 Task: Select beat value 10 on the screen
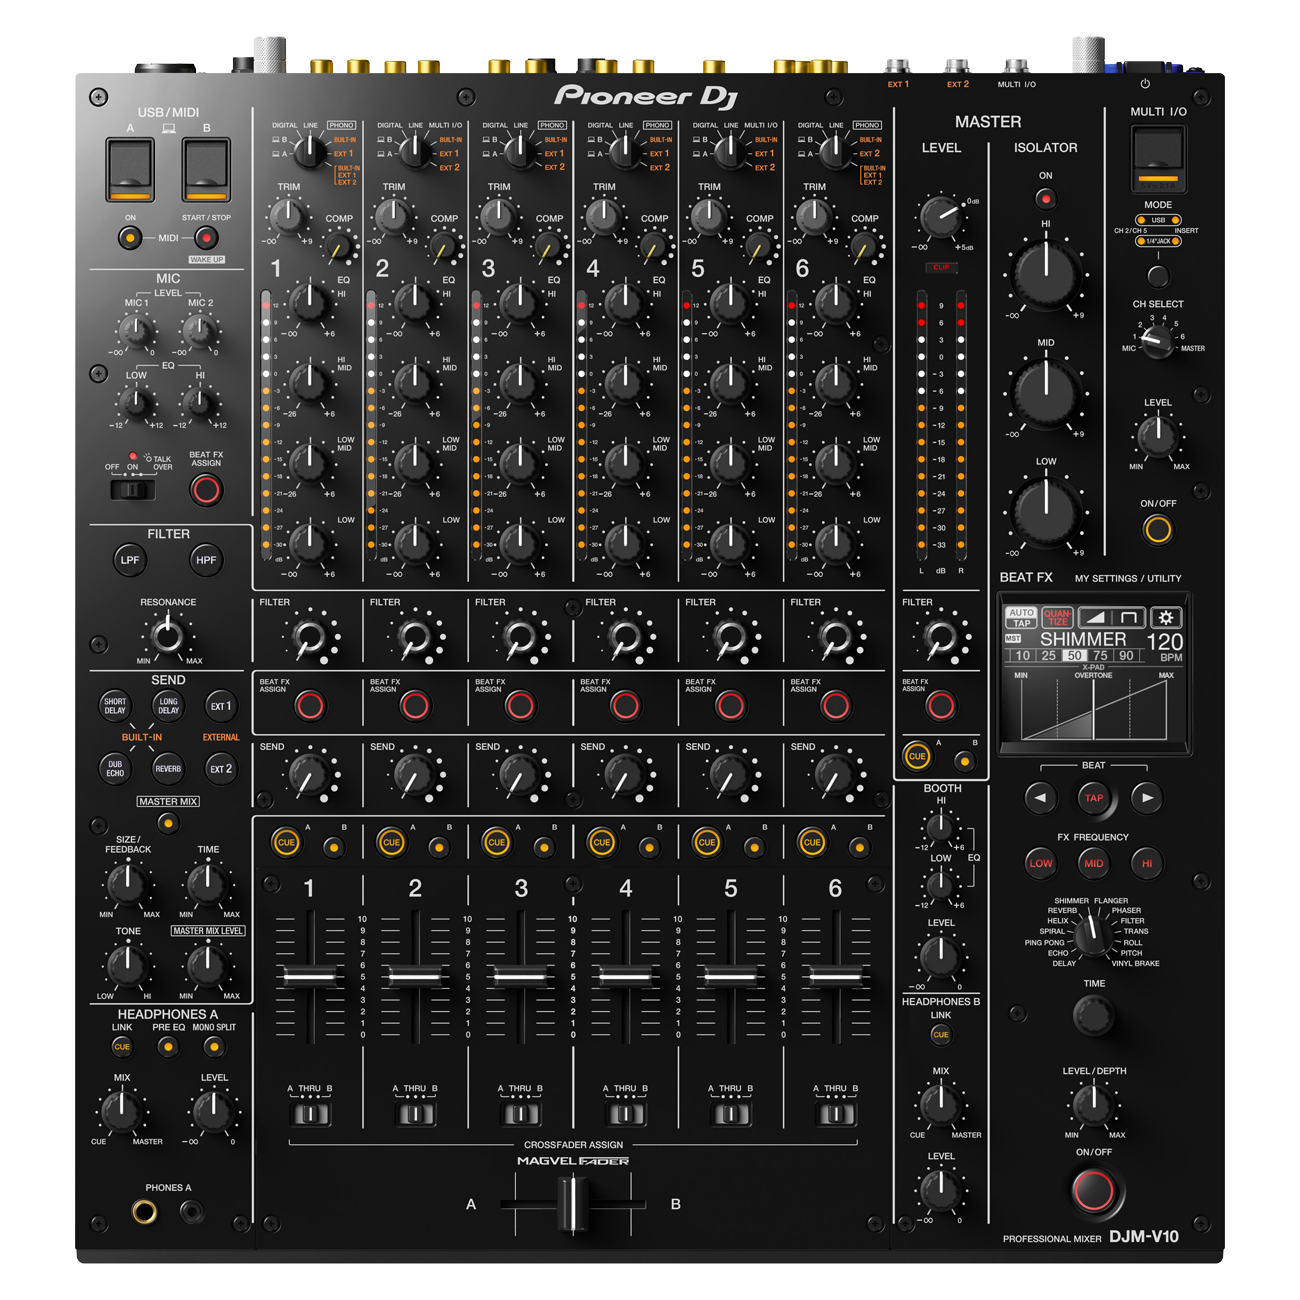(1022, 656)
